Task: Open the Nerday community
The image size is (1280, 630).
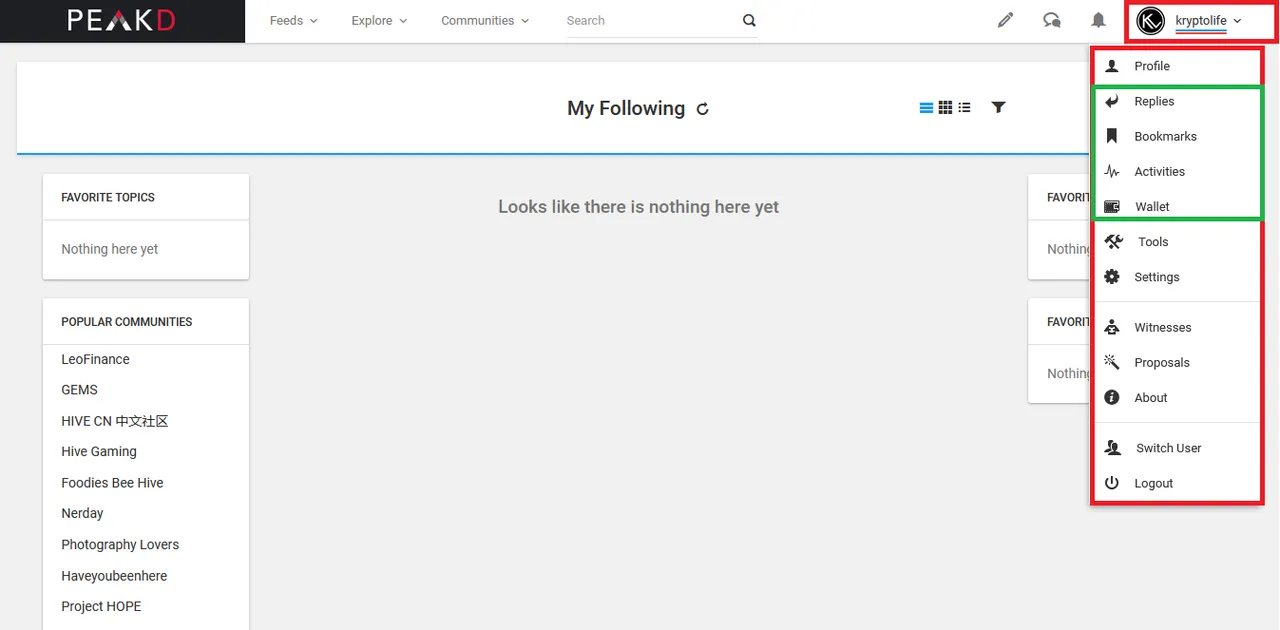Action: point(82,513)
